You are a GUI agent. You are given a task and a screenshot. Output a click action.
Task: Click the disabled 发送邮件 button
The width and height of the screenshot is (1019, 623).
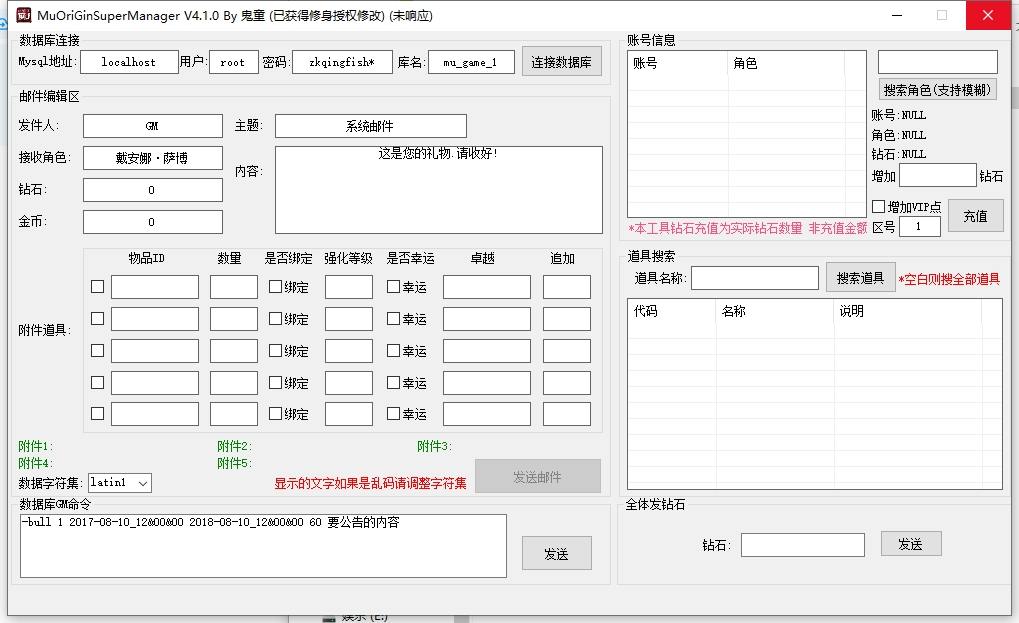[x=538, y=477]
